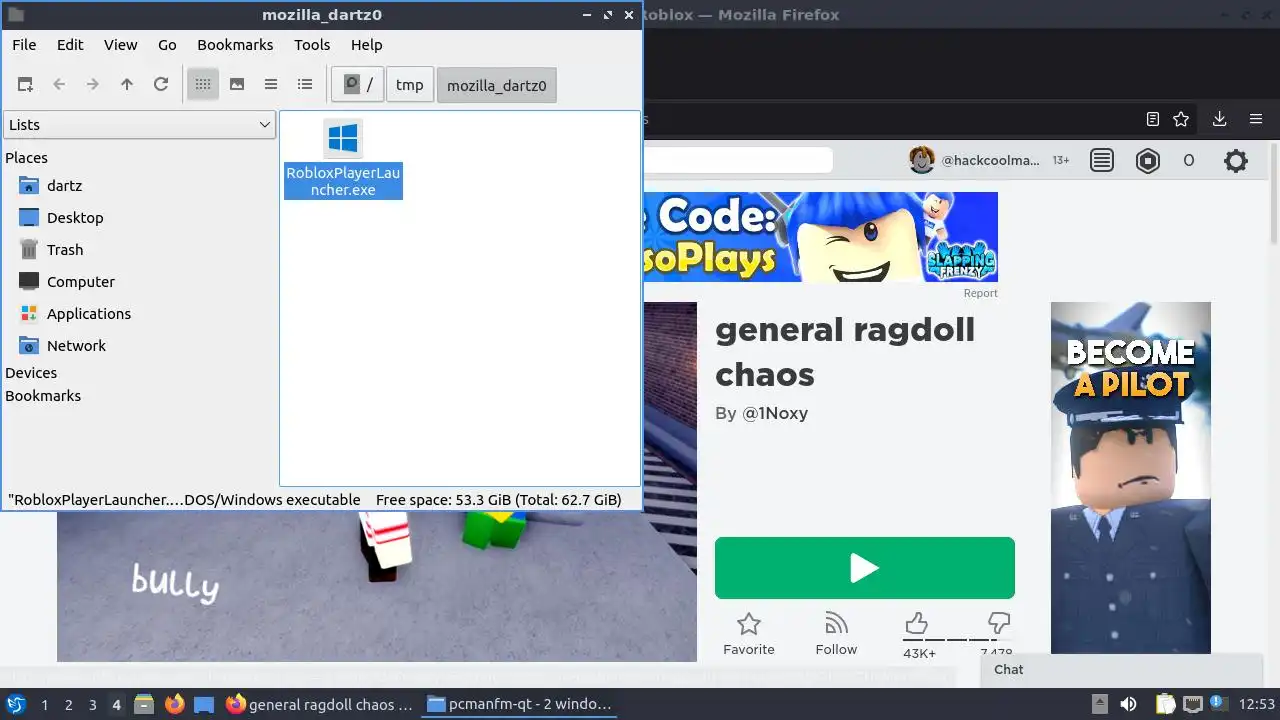Screen dimensions: 1280x720
Task: Click the 'mozilla_dartz0' path button
Action: (497, 85)
